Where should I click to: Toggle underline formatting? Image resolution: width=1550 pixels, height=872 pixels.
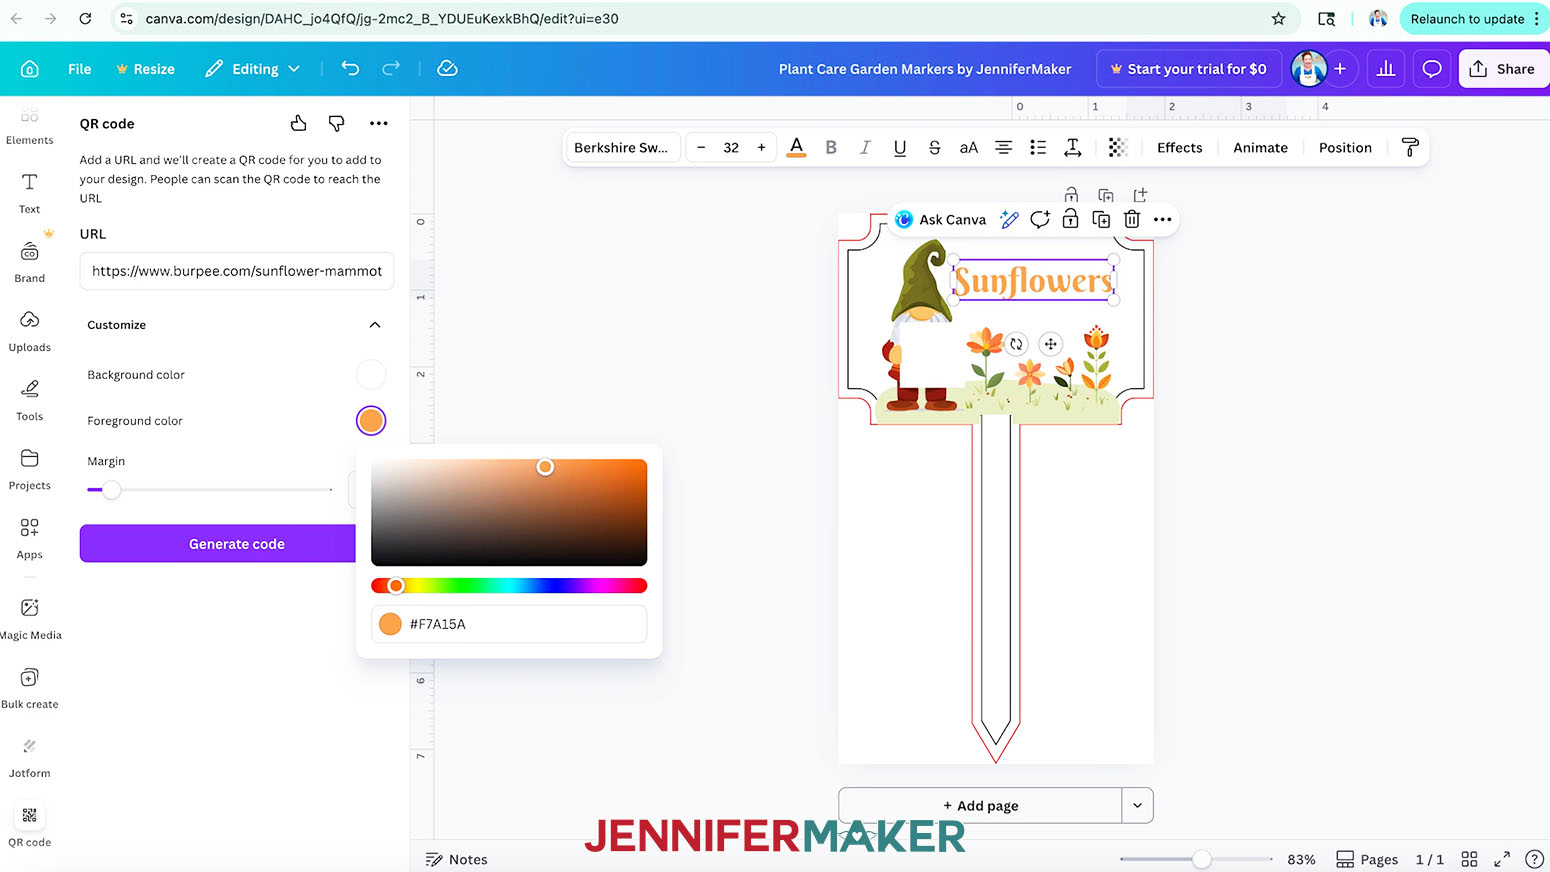pyautogui.click(x=900, y=147)
